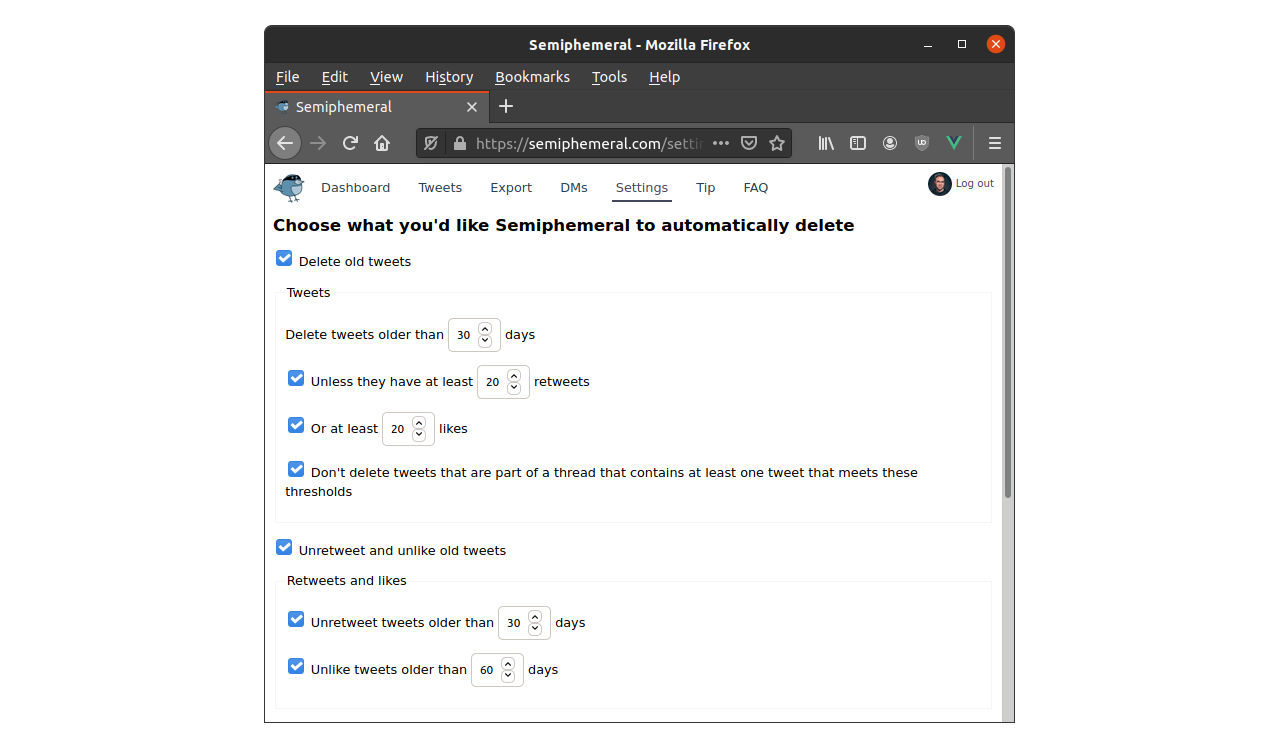Viewport: 1280px width, 750px height.
Task: Open the Firefox account icon
Action: [x=890, y=143]
